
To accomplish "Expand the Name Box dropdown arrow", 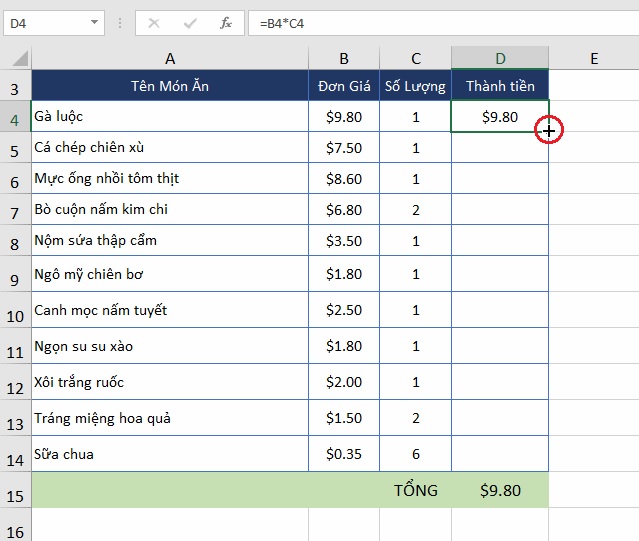I will 94,22.
